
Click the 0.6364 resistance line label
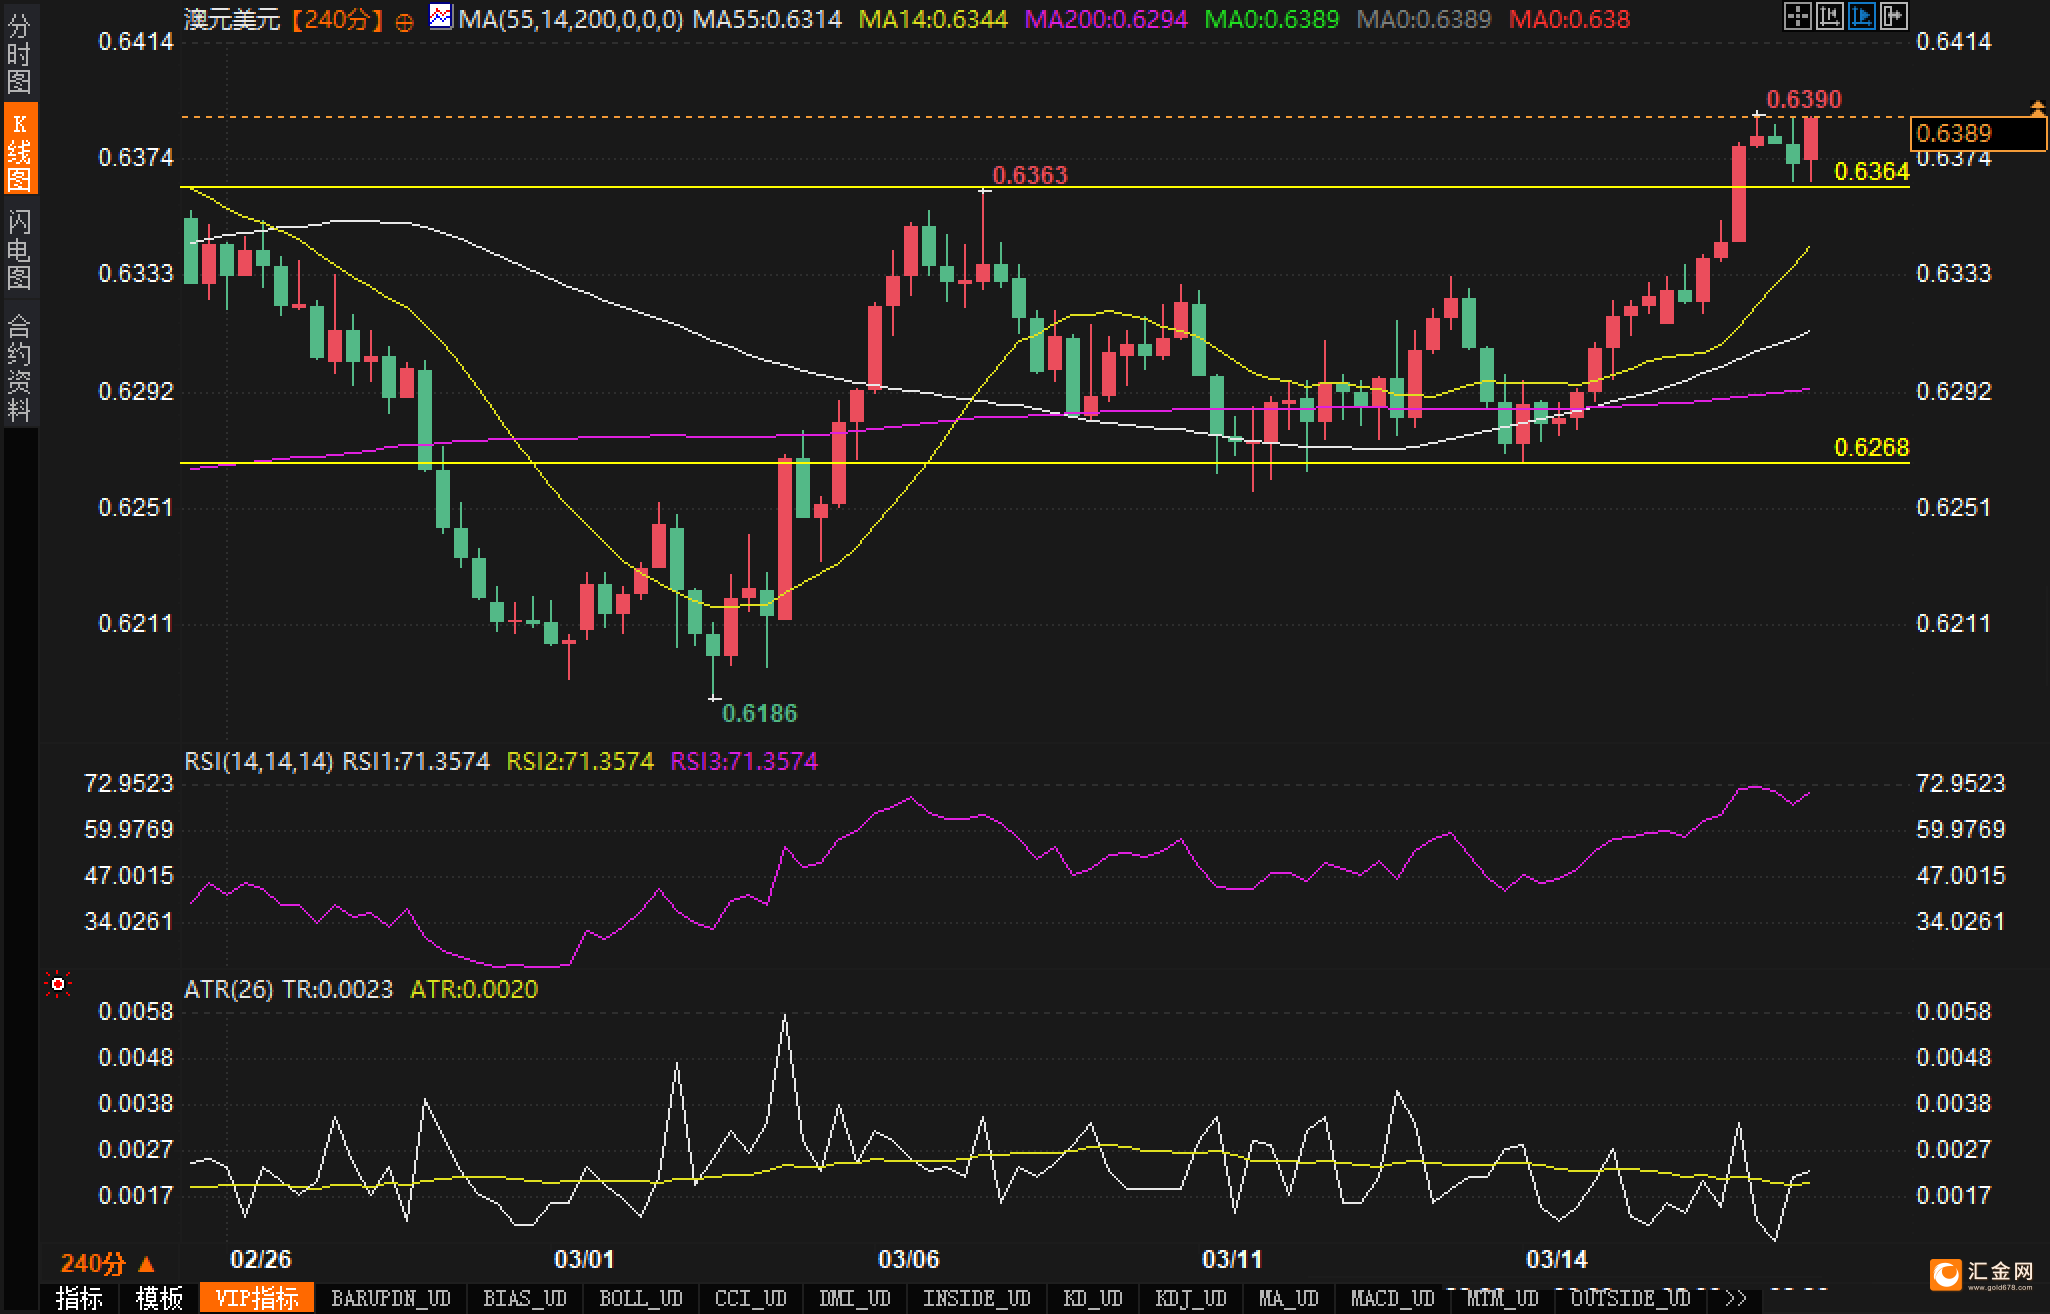(1871, 171)
